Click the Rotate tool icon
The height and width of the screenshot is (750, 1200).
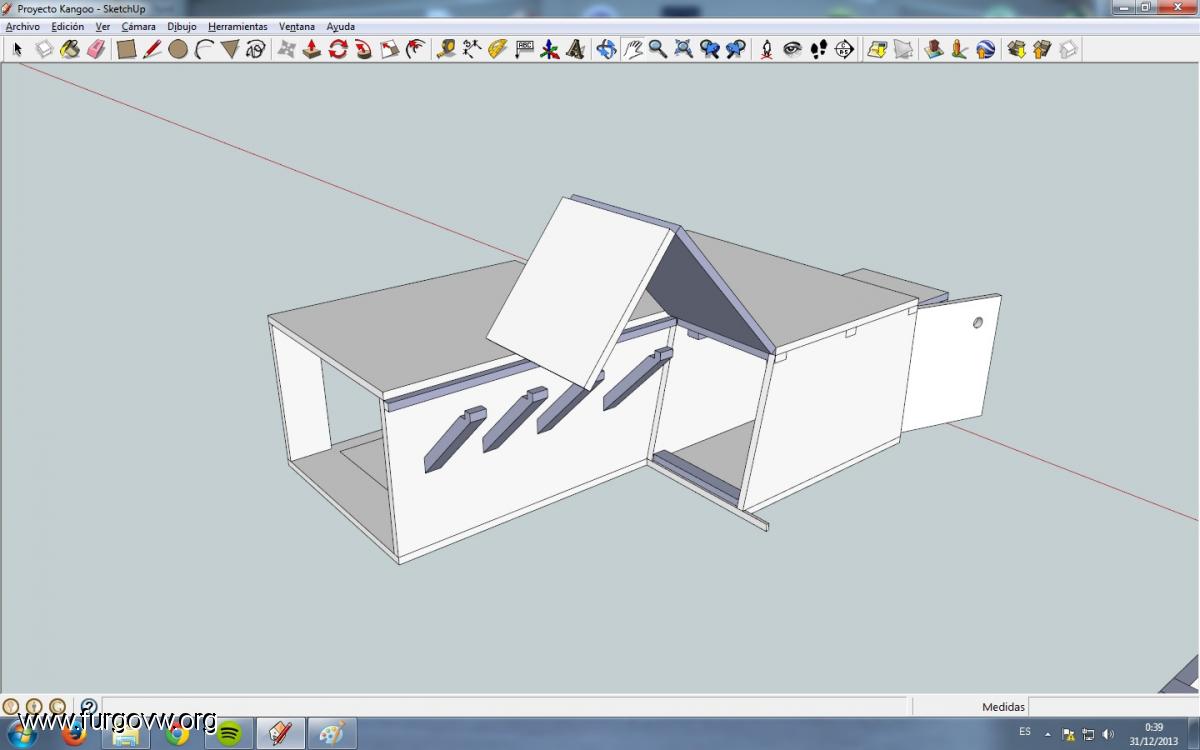[338, 49]
